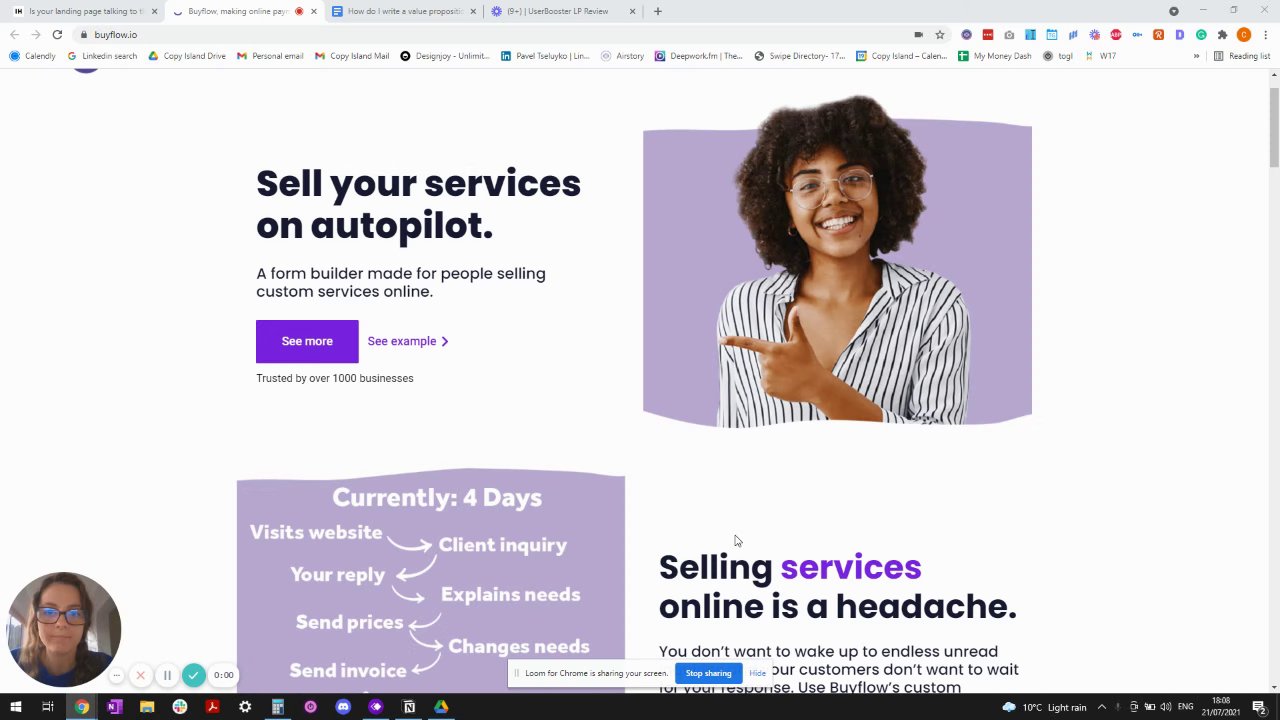
Task: Open the Grammarly extension icon
Action: pos(1201,35)
